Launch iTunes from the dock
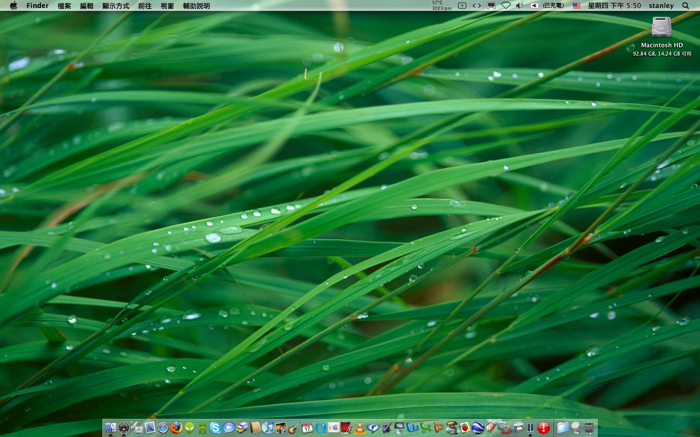This screenshot has height=437, width=700. click(x=268, y=428)
